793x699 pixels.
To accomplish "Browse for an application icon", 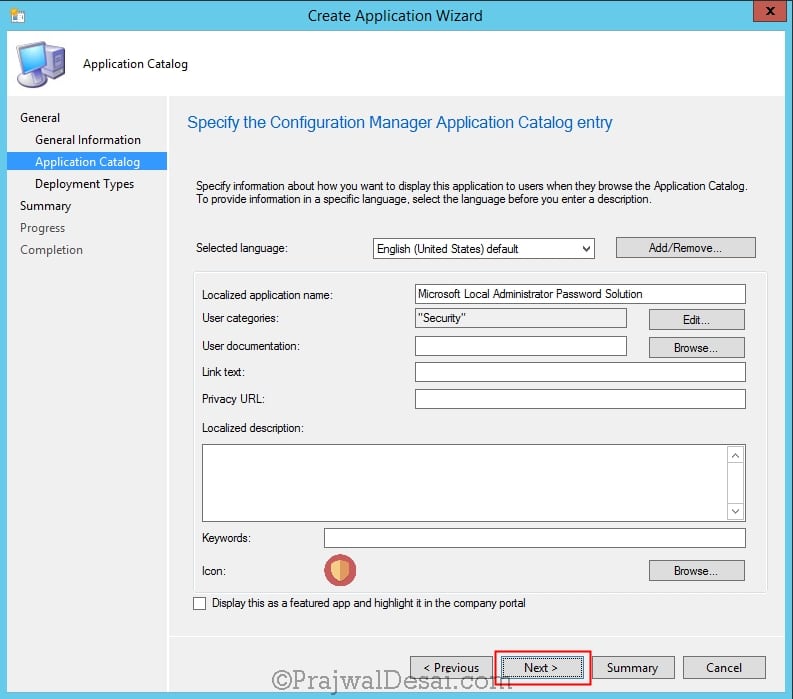I will (x=696, y=571).
